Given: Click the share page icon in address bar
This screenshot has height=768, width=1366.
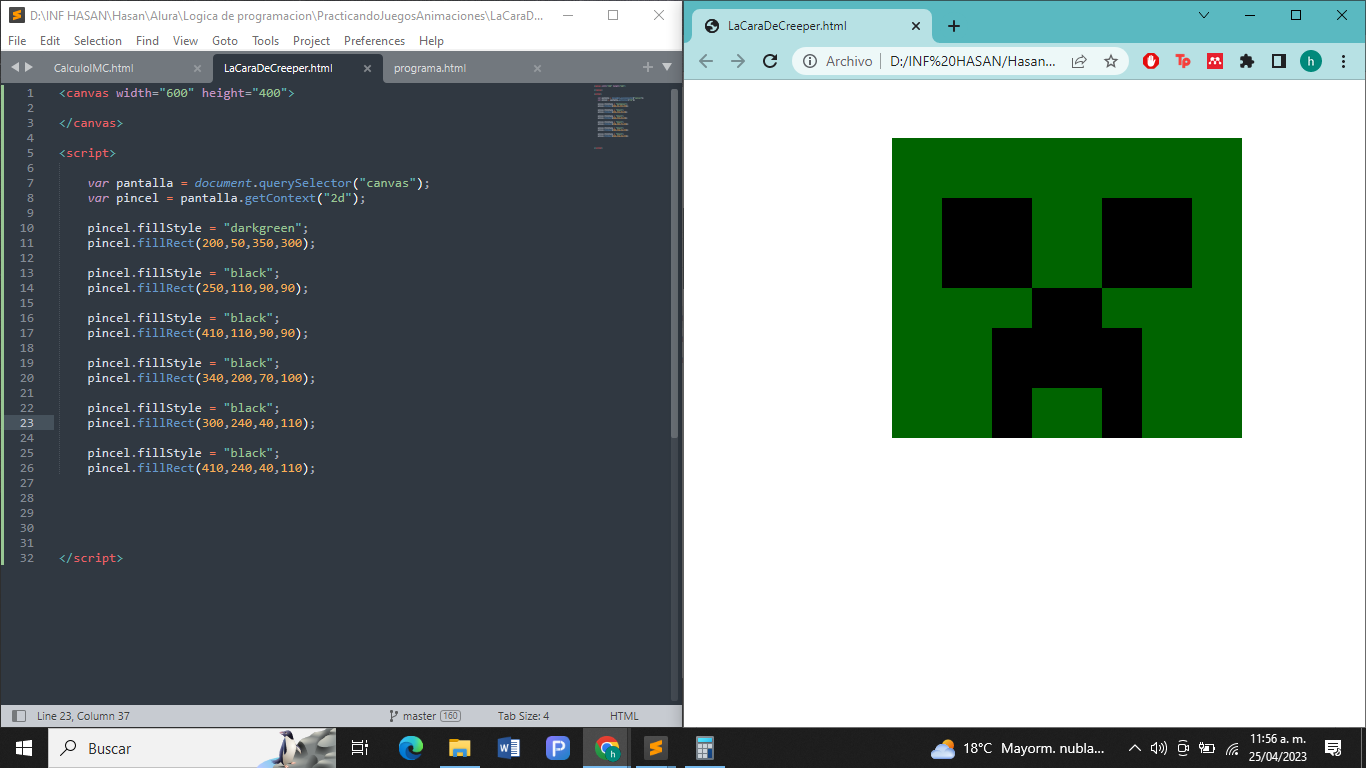Looking at the screenshot, I should point(1079,61).
